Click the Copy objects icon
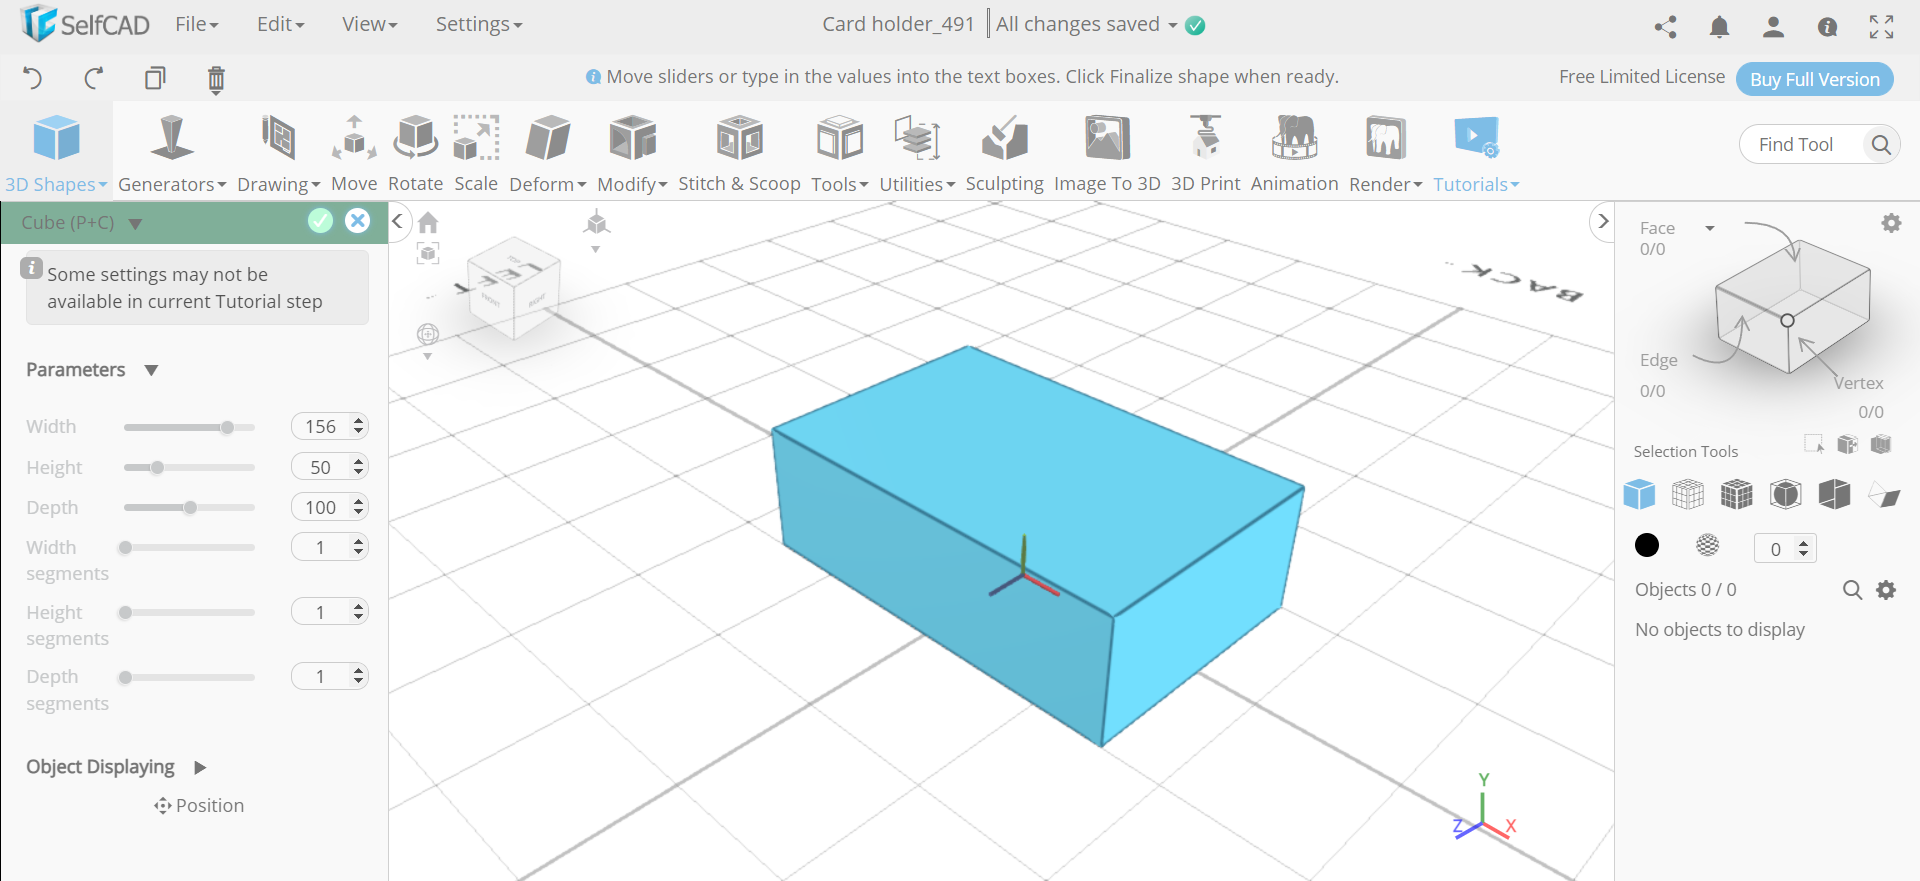This screenshot has height=881, width=1920. coord(155,78)
